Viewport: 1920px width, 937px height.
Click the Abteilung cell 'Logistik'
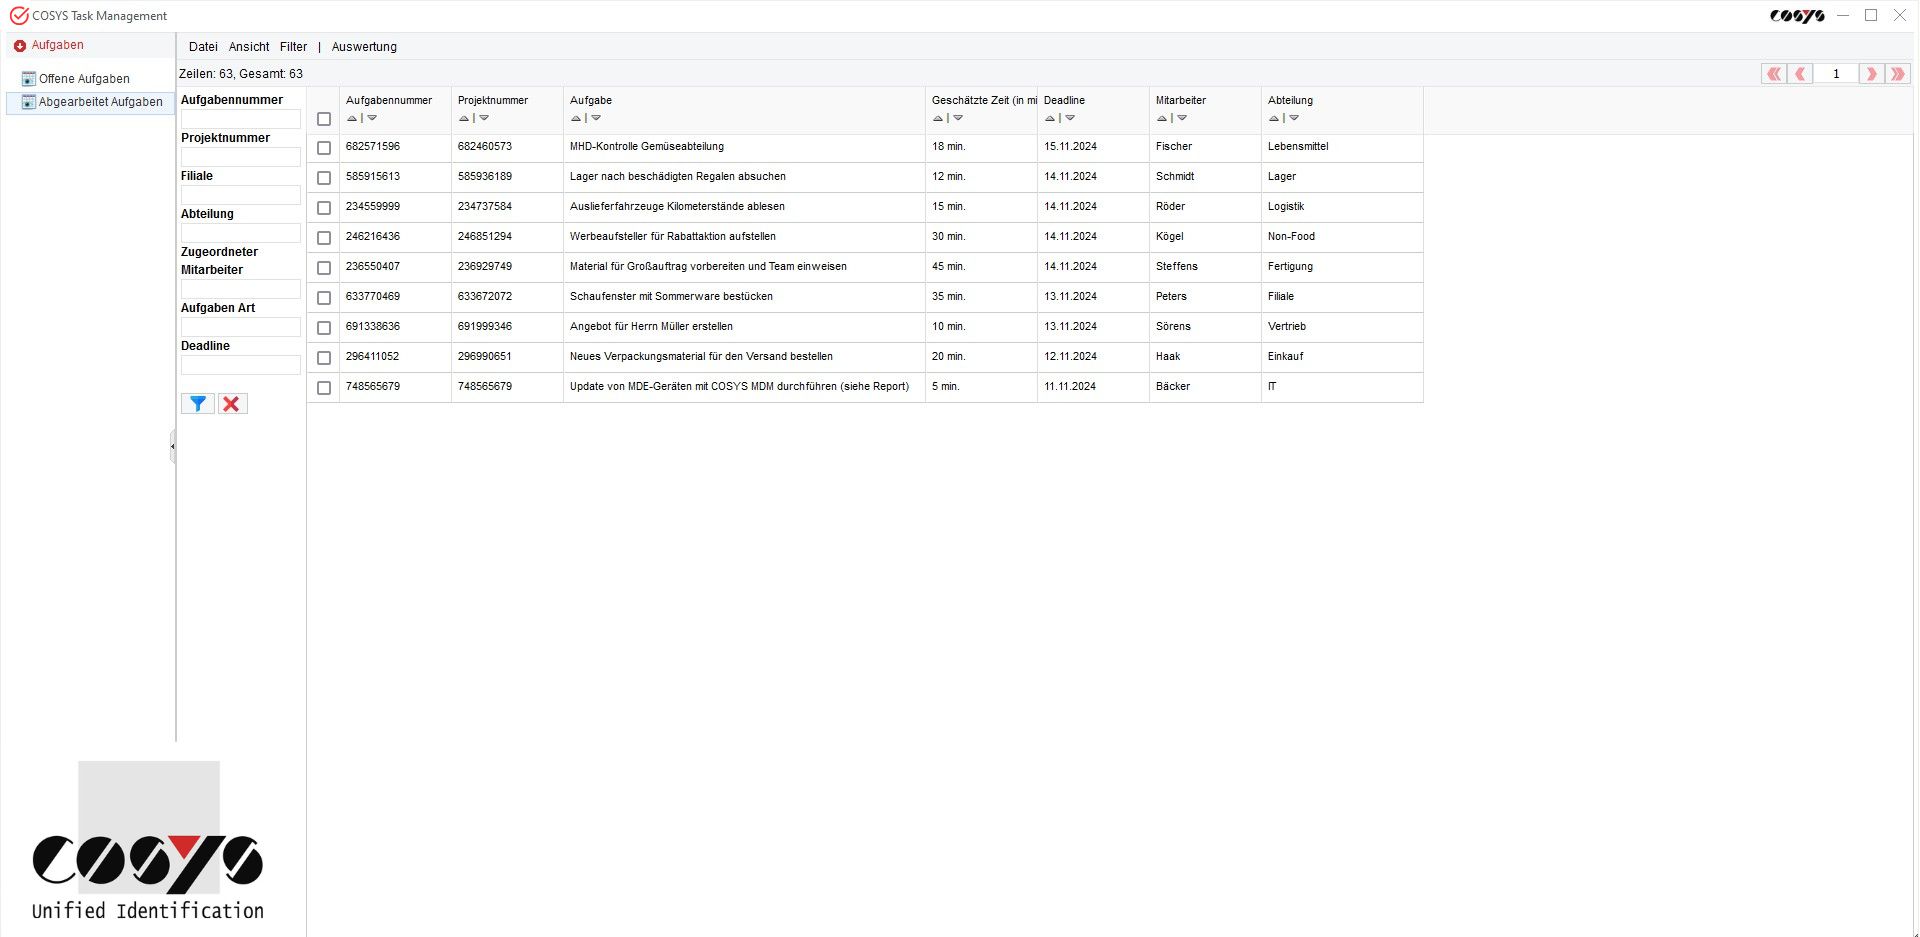[1286, 207]
